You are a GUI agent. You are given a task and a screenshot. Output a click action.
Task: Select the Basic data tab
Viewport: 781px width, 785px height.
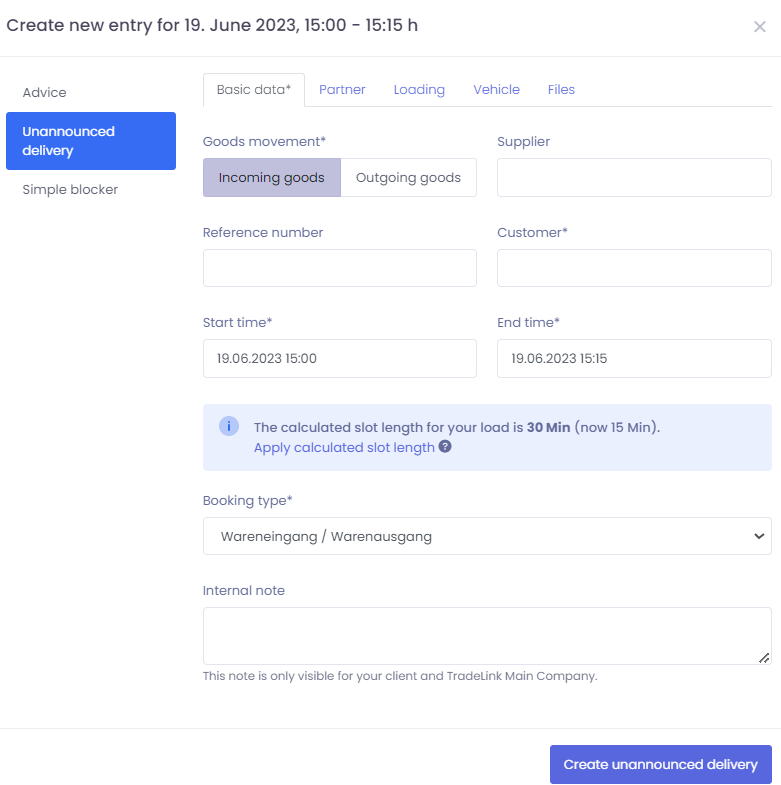click(x=253, y=90)
